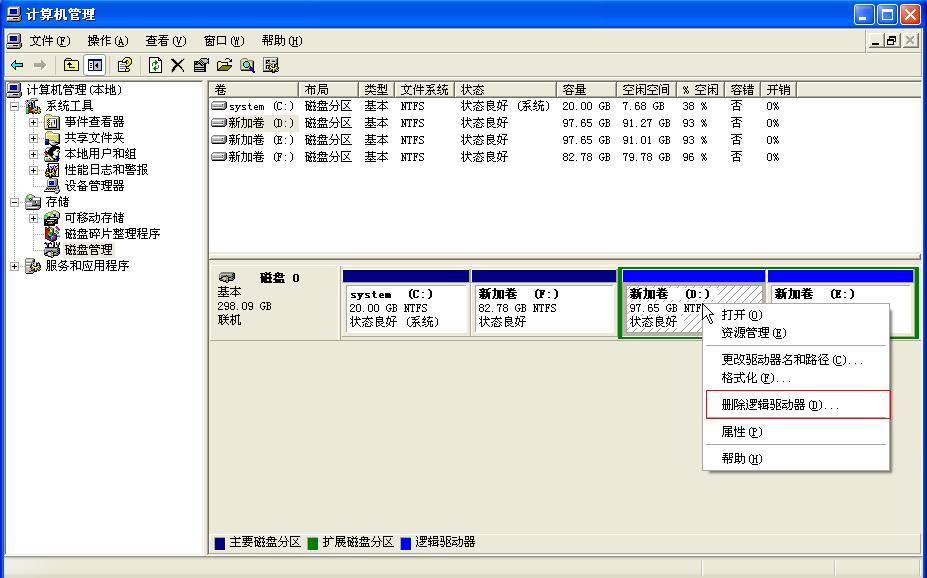Sort by the 布局 column header
The width and height of the screenshot is (927, 578).
click(x=329, y=90)
